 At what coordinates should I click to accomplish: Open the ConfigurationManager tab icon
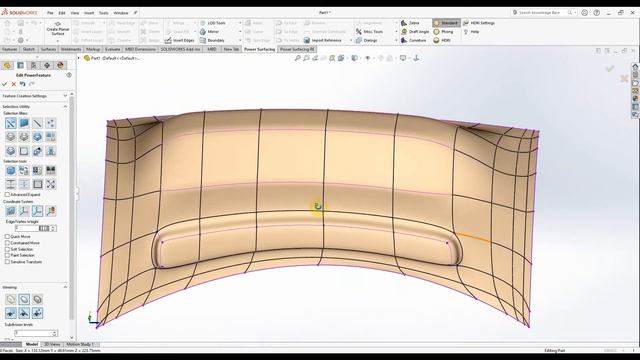pos(33,65)
